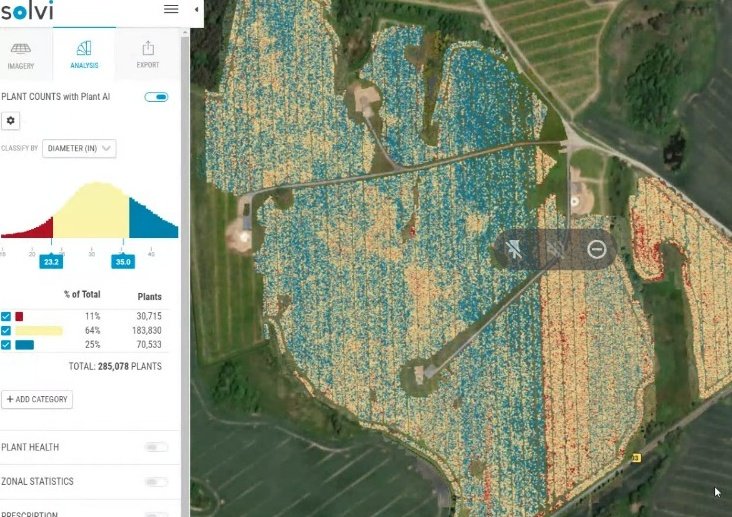The height and width of the screenshot is (517, 732).
Task: Open plant count settings gear
Action: coord(11,120)
